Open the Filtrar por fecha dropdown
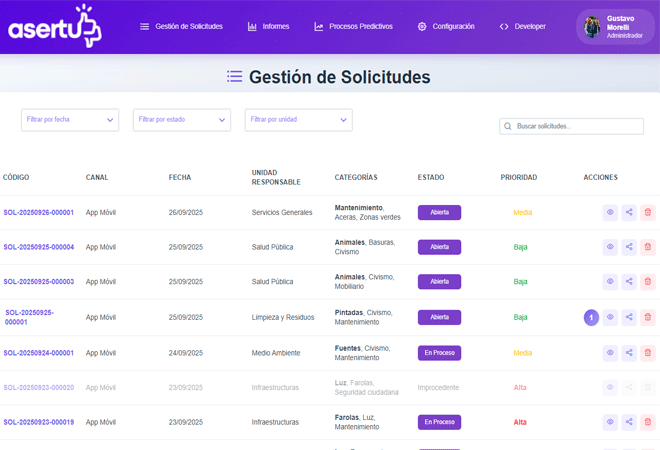 [x=70, y=120]
